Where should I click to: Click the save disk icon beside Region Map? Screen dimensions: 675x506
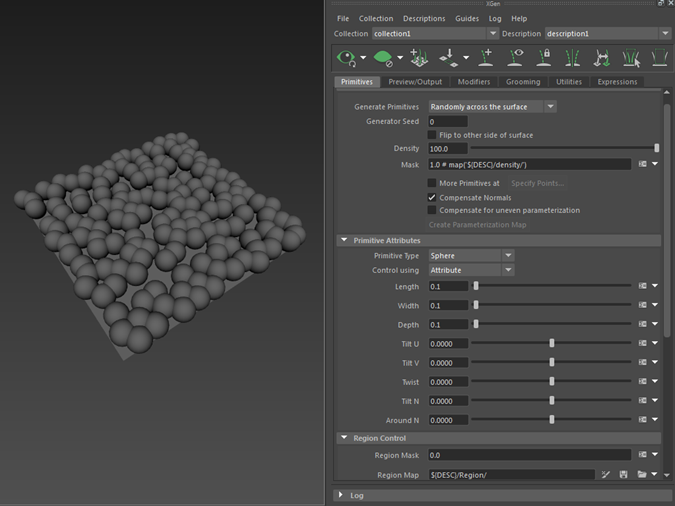624,475
